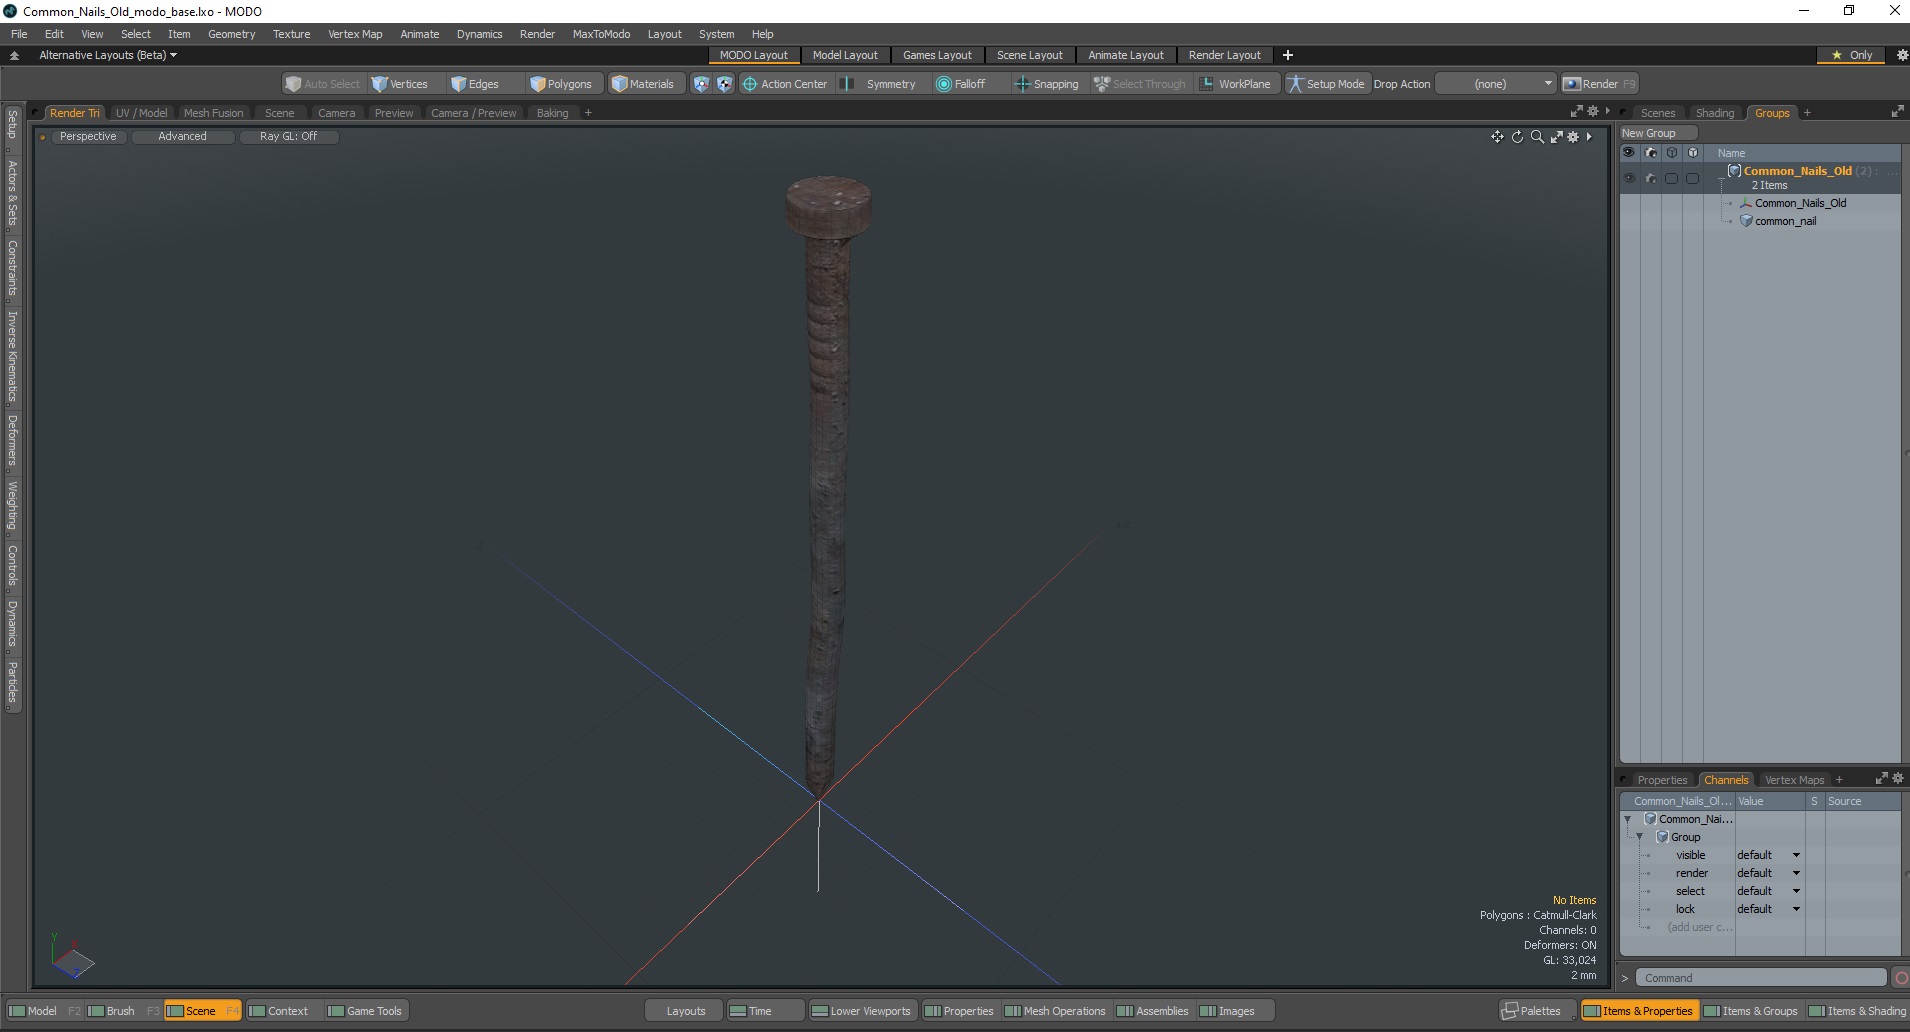1910x1032 pixels.
Task: Open the render channel default dropdown
Action: click(1769, 873)
